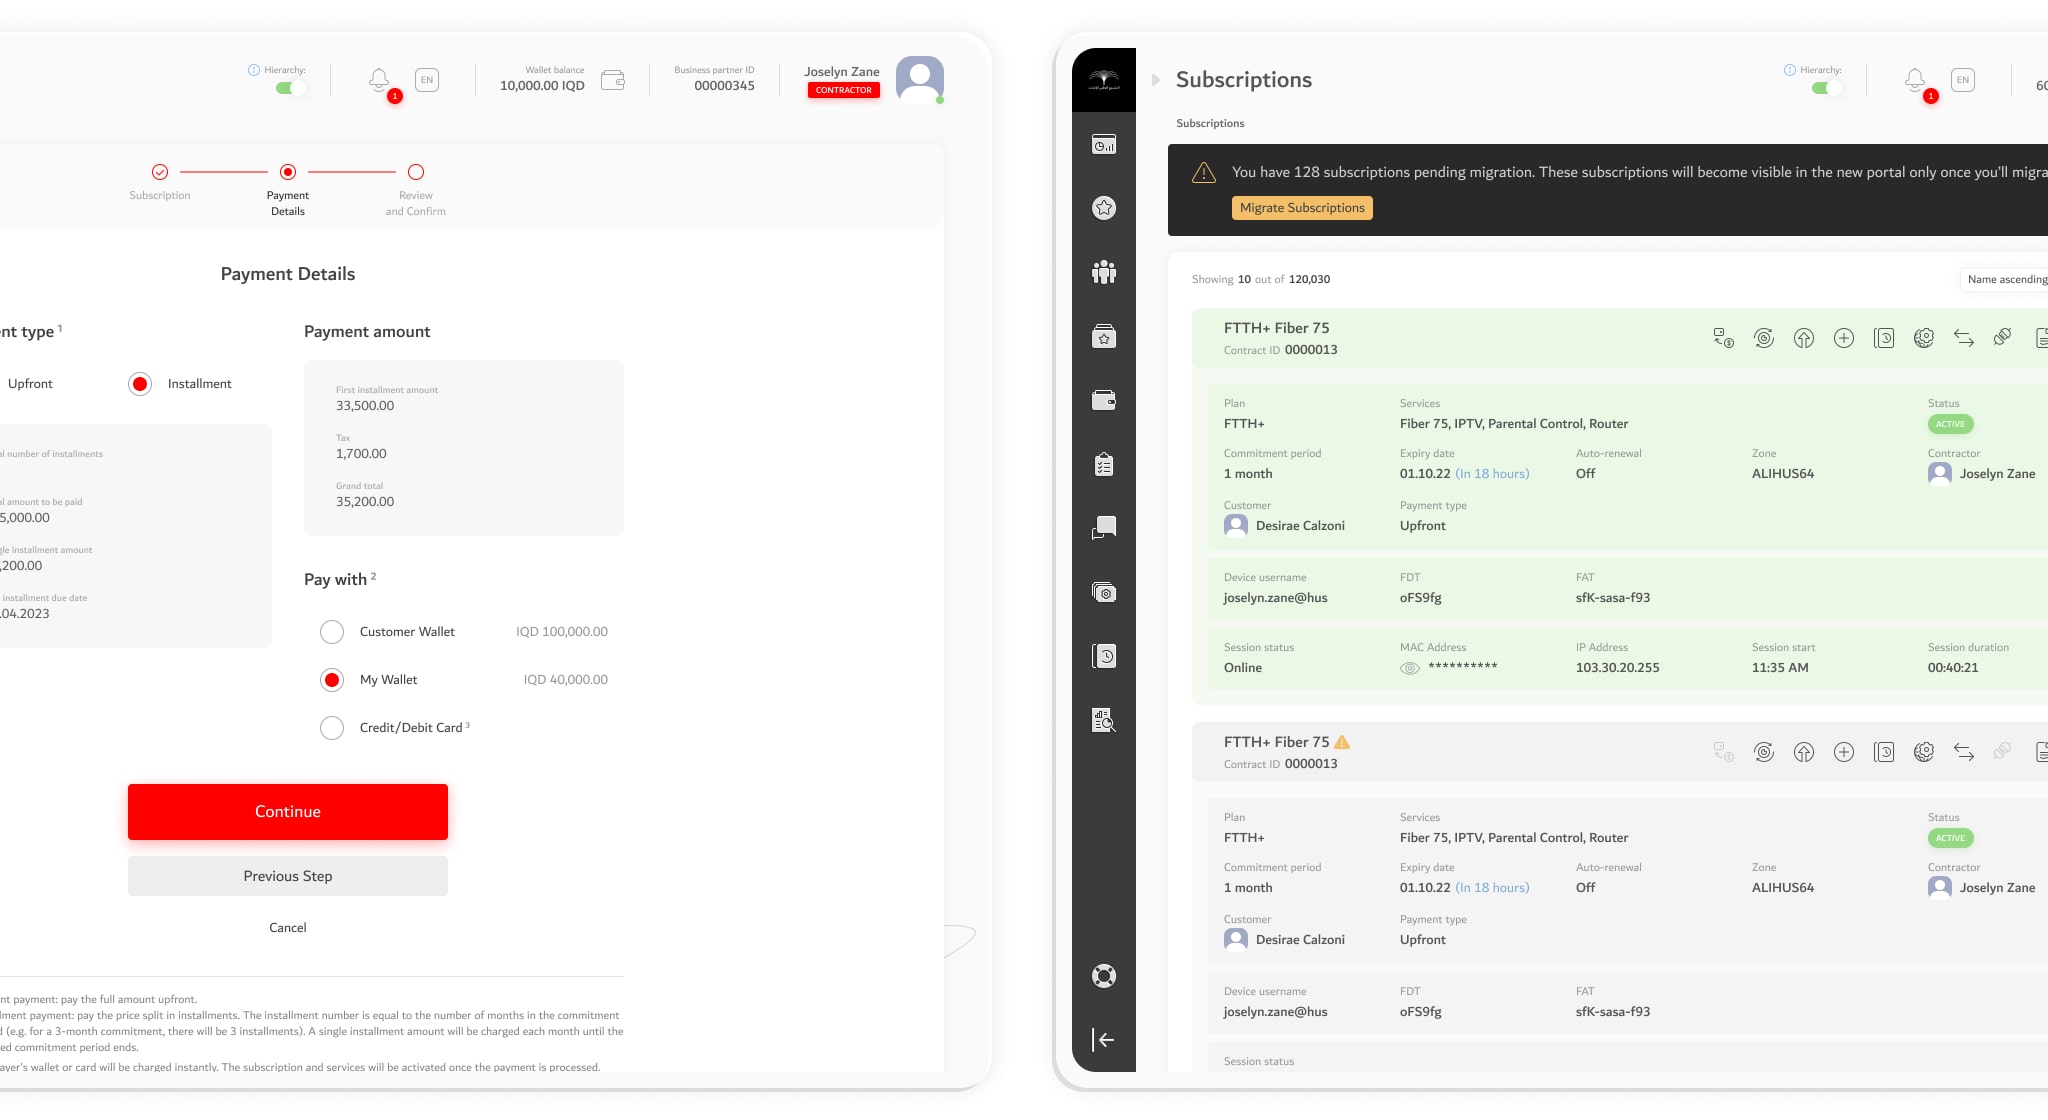Click the plus add-on icon on the first subscription

tap(1844, 338)
